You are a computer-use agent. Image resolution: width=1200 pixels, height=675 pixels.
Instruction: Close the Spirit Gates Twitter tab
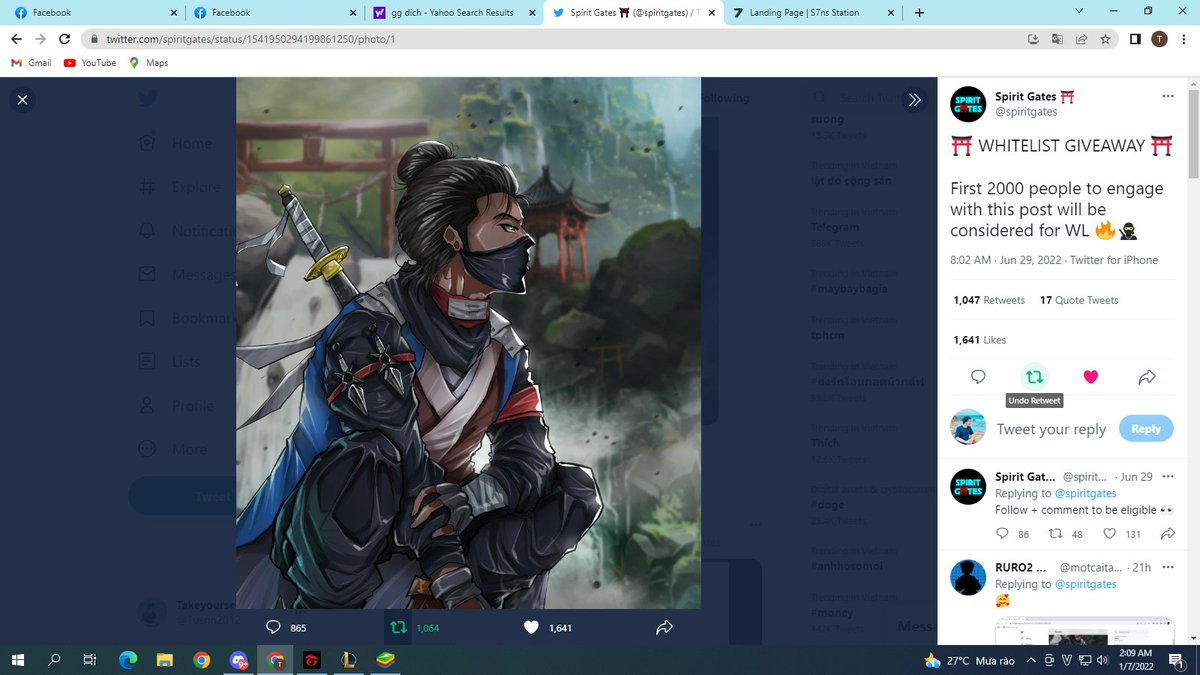711,13
